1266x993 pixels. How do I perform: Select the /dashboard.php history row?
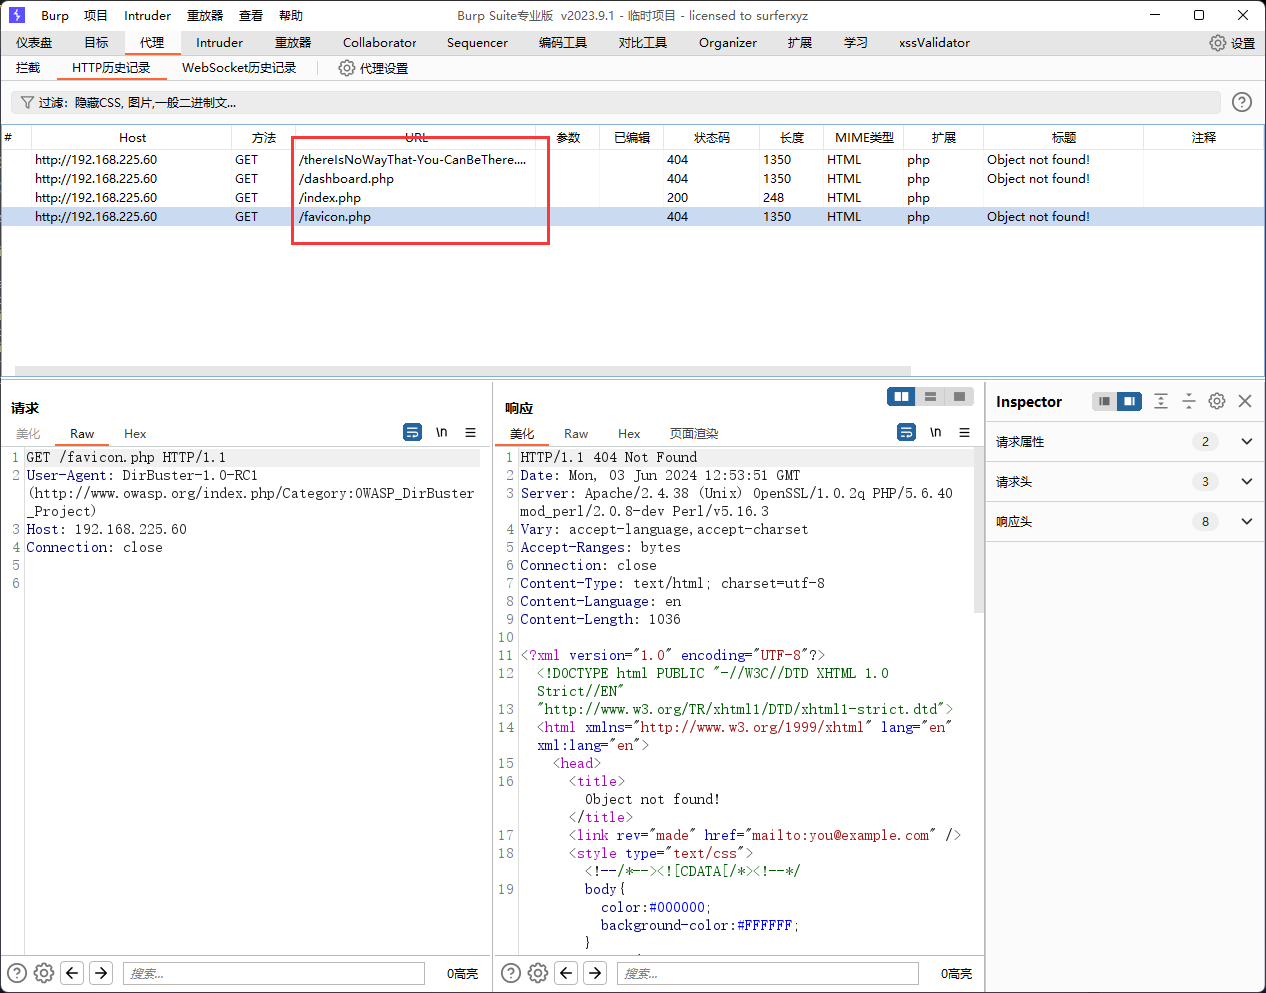(632, 179)
